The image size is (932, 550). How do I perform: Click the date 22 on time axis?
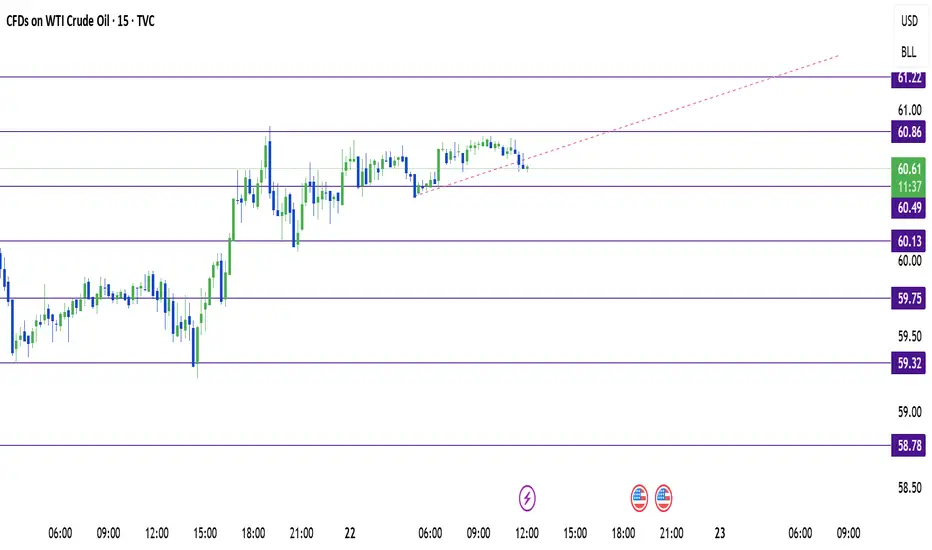click(x=350, y=533)
